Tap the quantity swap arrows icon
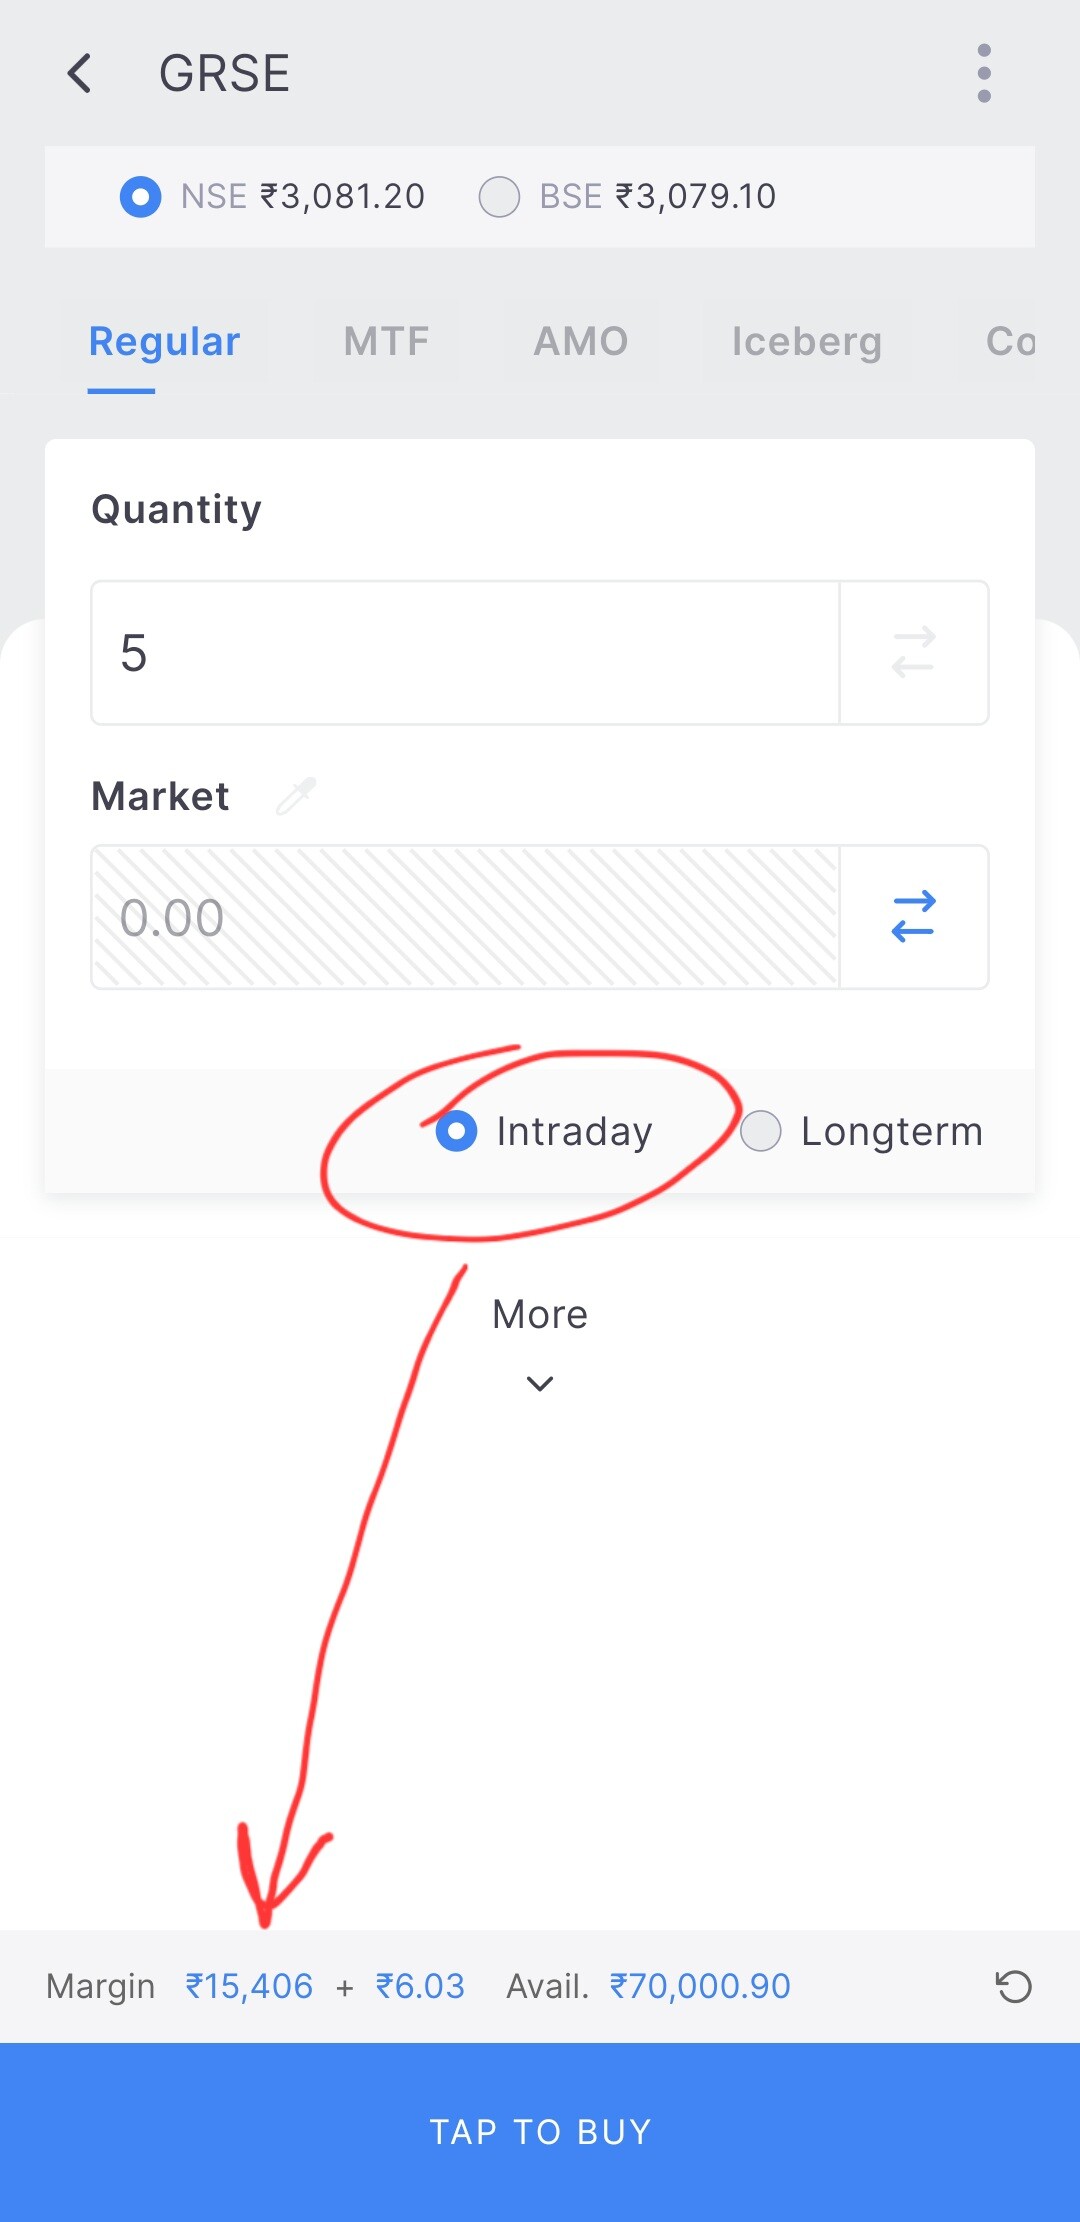This screenshot has height=2222, width=1080. point(914,653)
